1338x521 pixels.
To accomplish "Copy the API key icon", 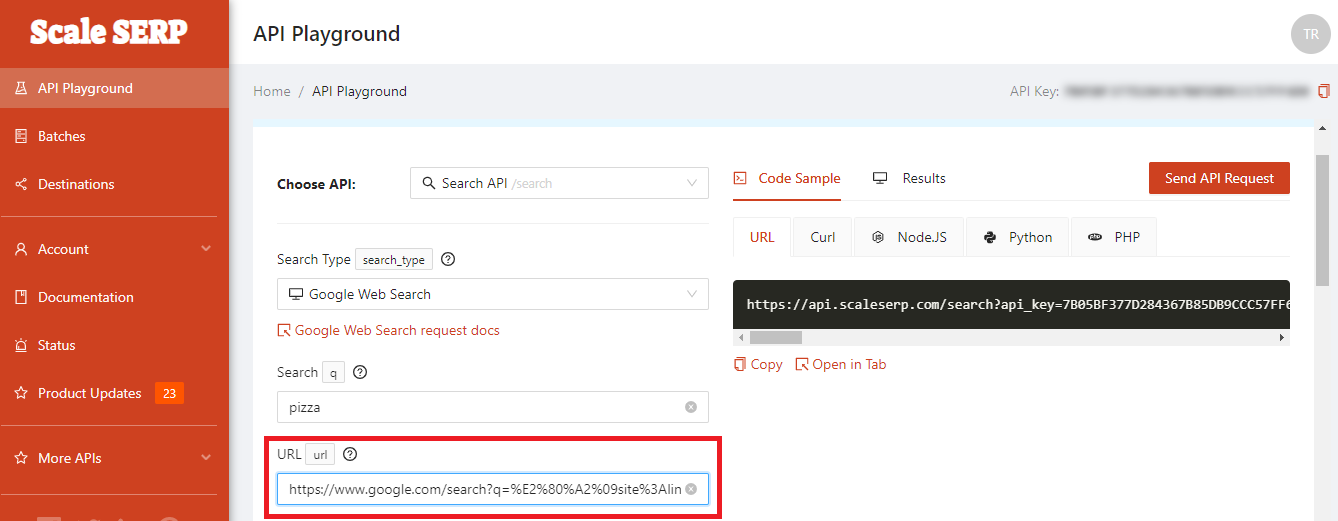I will coord(1324,91).
